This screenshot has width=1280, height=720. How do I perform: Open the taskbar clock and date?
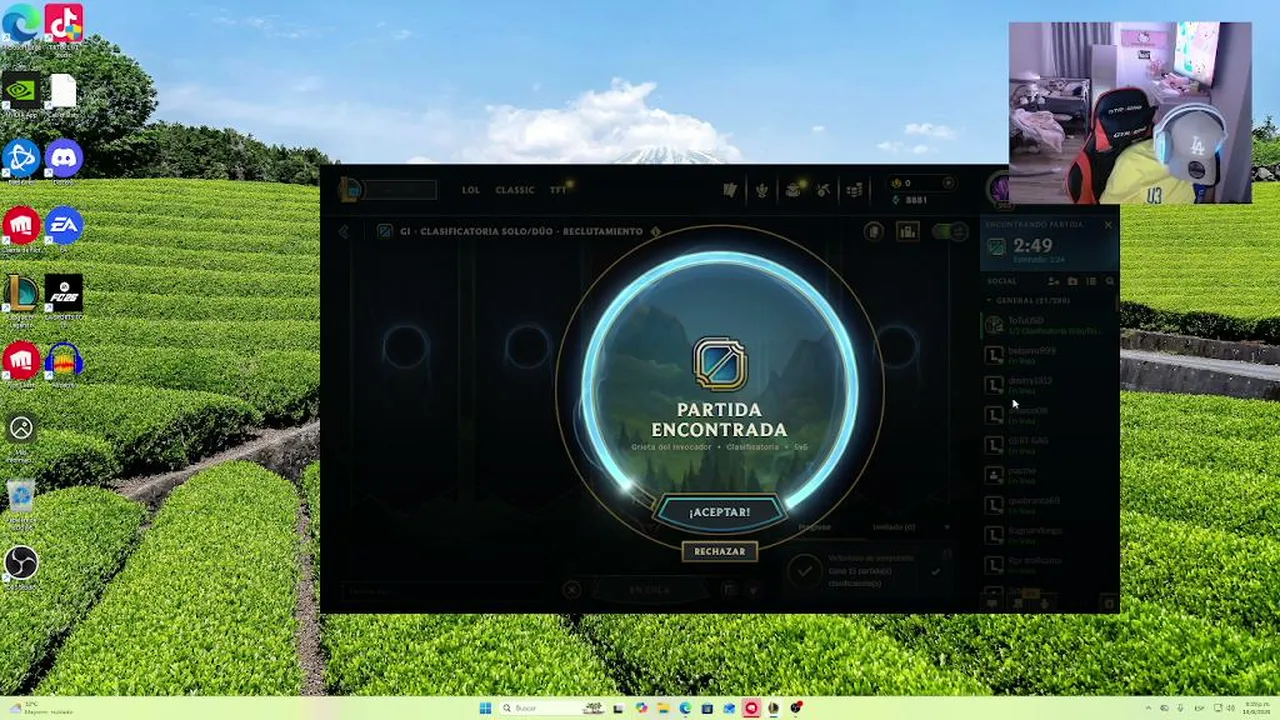(1255, 708)
